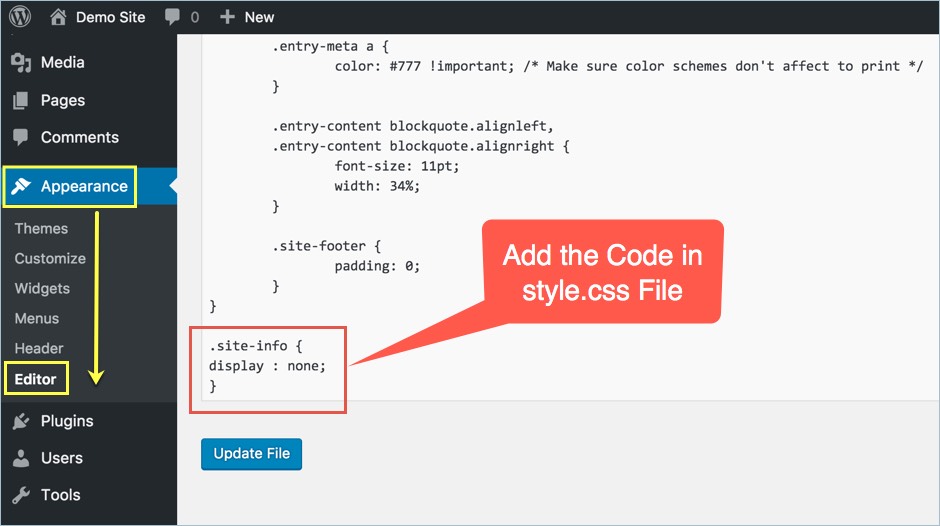Image resolution: width=940 pixels, height=526 pixels.
Task: Click the Plugins plug icon
Action: coord(21,421)
